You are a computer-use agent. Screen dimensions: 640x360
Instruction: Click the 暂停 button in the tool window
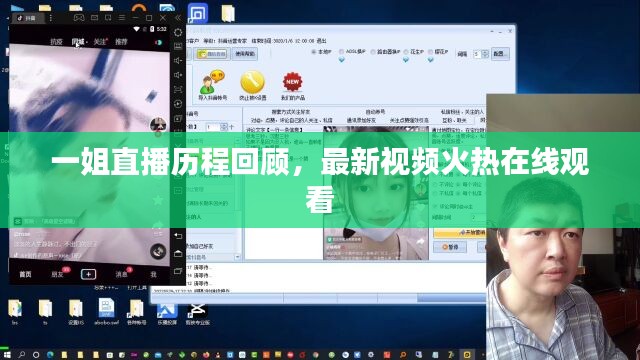pos(450,247)
